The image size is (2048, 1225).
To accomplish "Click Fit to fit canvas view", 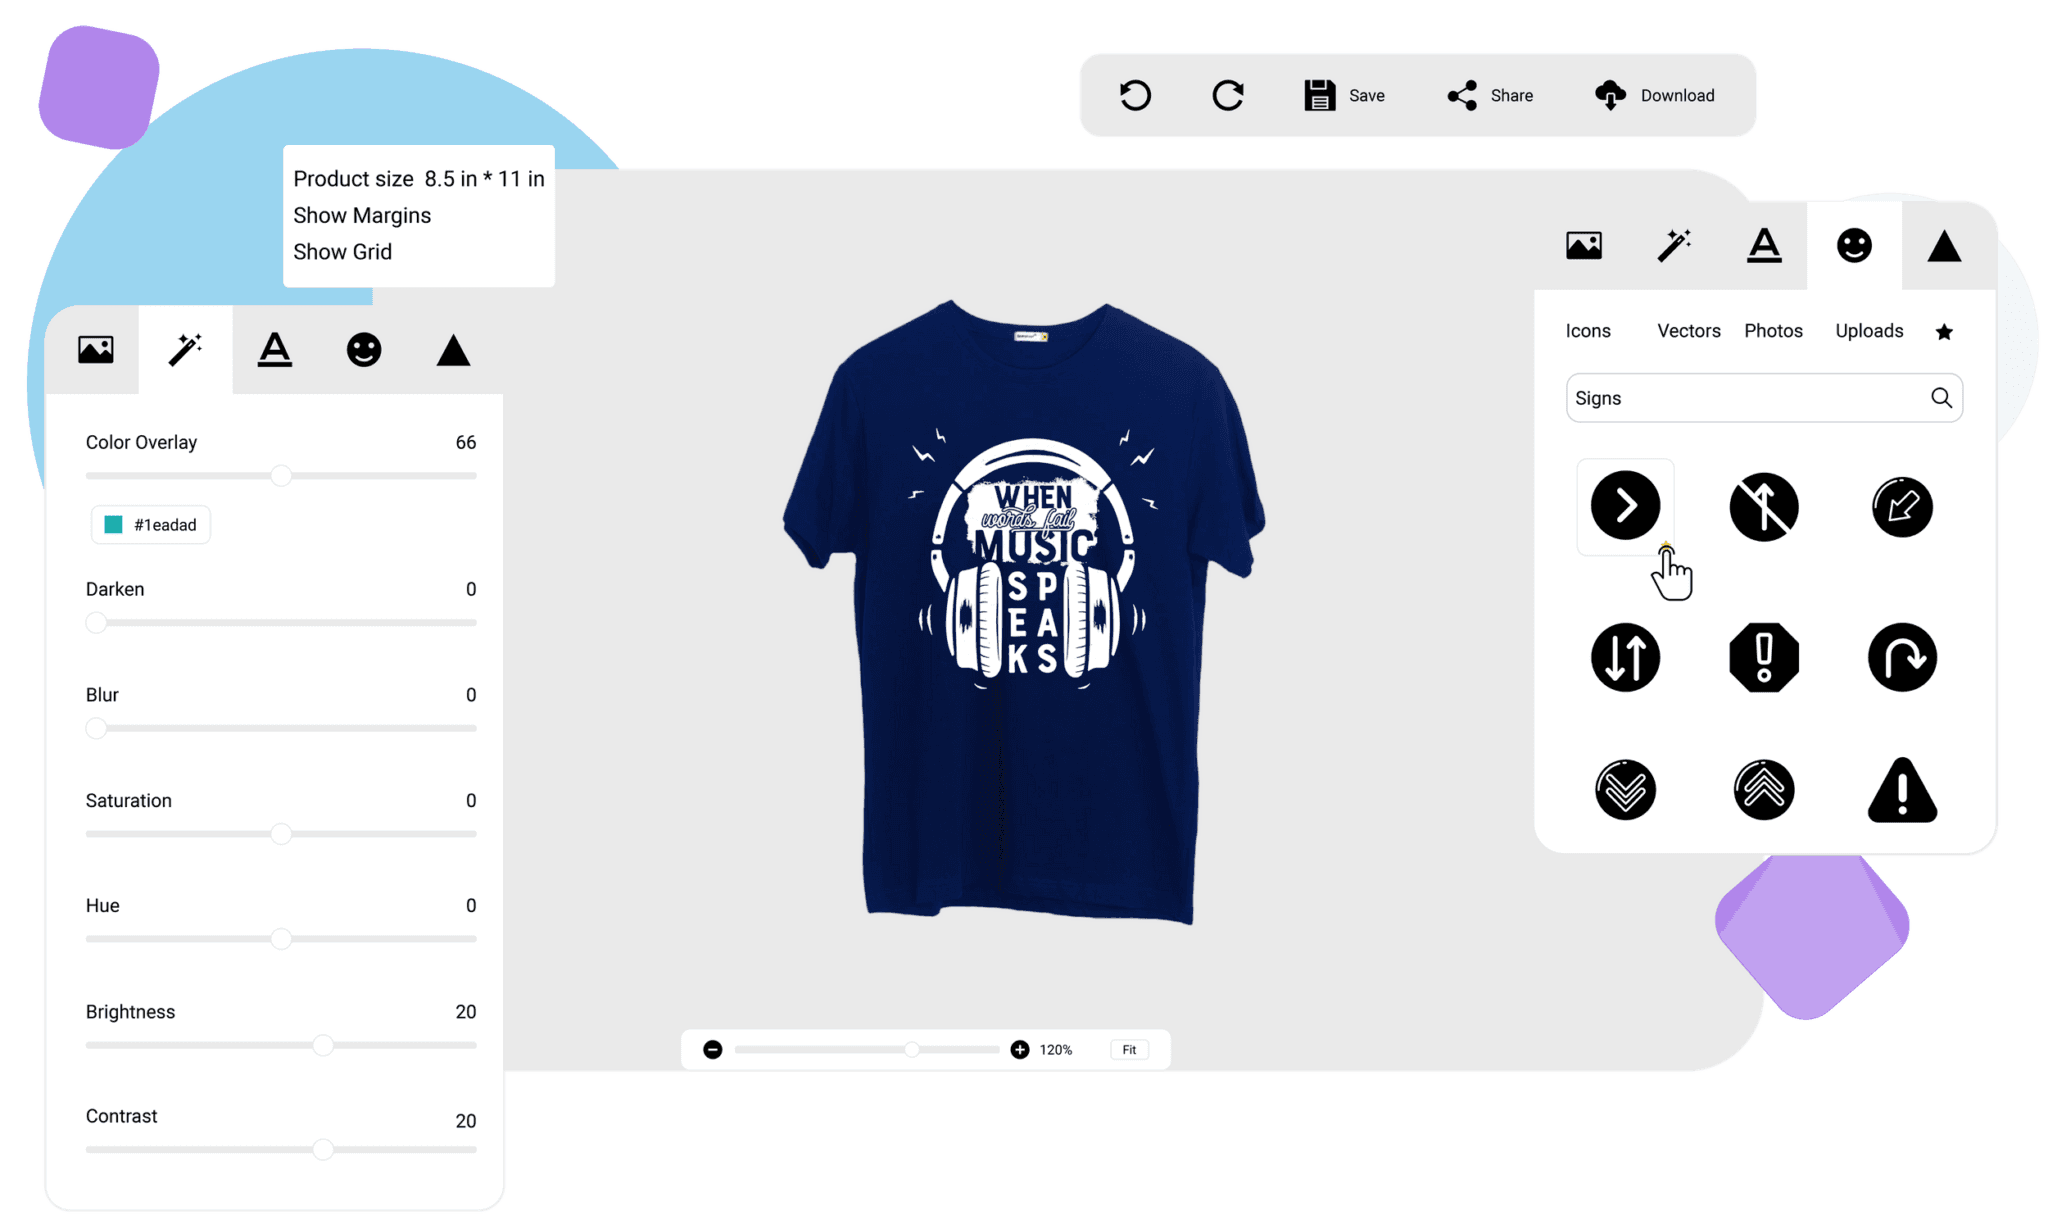I will tap(1128, 1049).
